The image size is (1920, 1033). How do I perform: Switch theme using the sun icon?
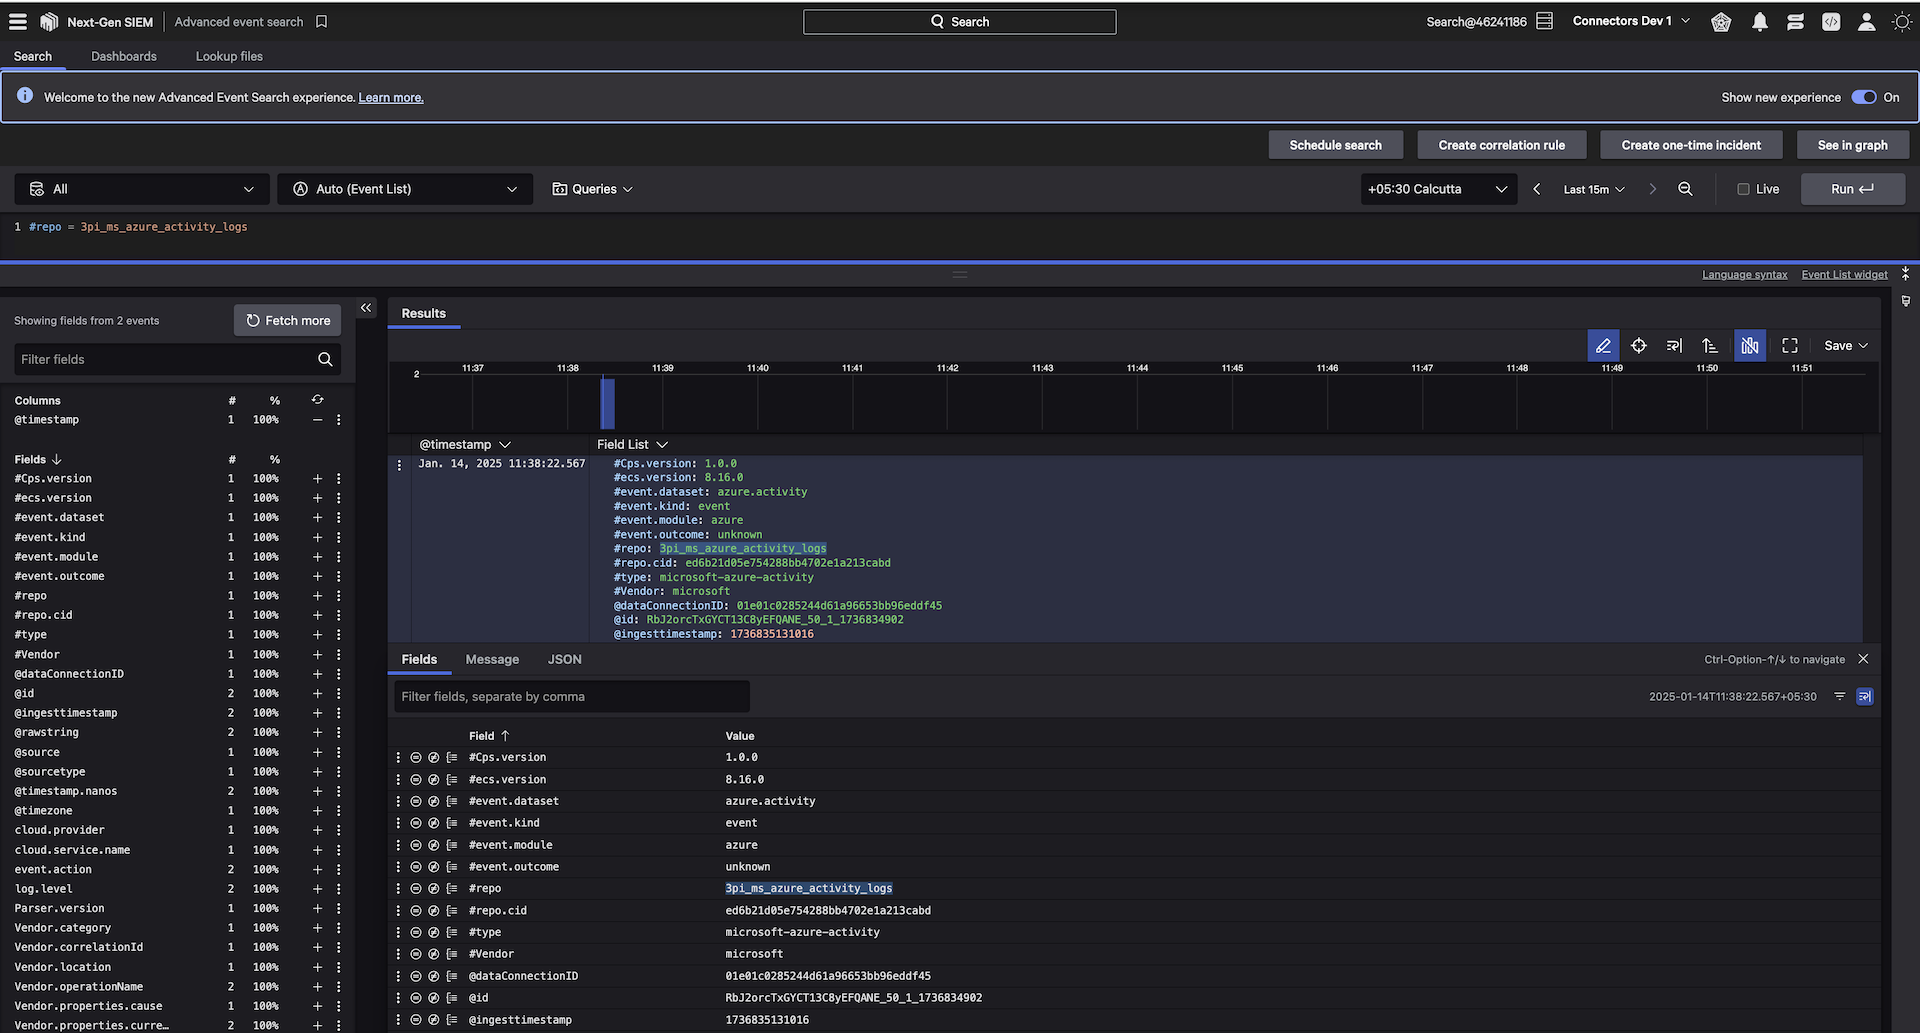tap(1902, 21)
